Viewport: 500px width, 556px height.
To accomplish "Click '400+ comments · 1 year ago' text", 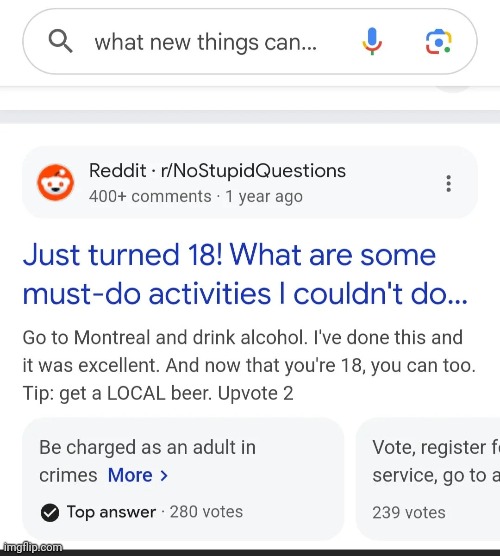I will [x=196, y=196].
